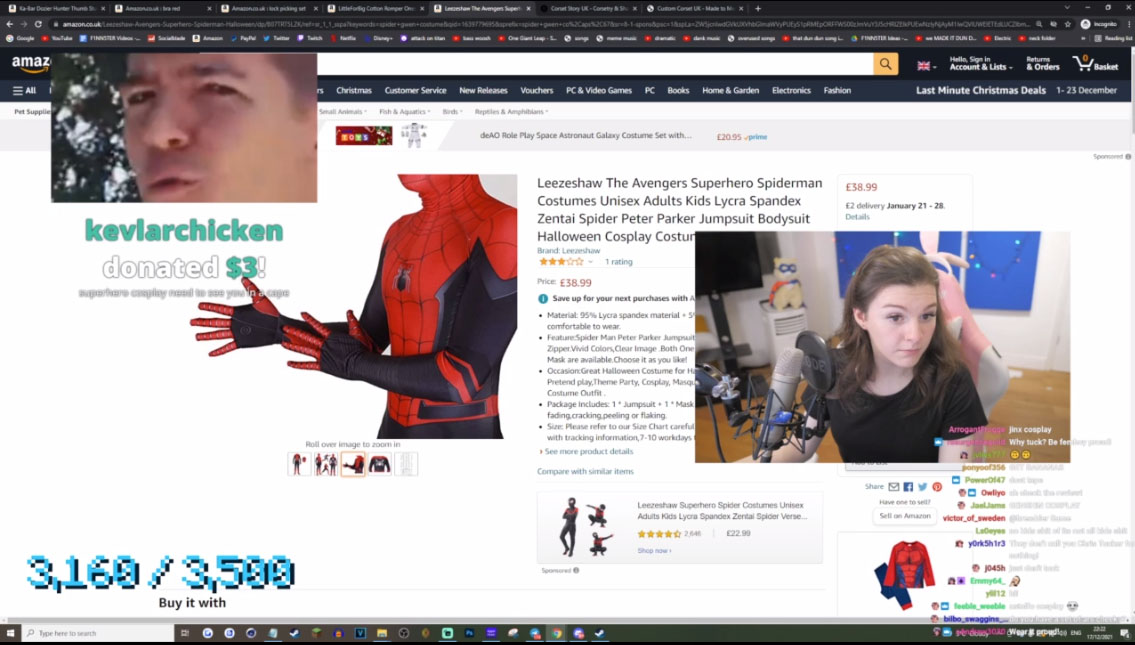Image resolution: width=1135 pixels, height=645 pixels.
Task: Share the product via email icon
Action: coord(894,487)
